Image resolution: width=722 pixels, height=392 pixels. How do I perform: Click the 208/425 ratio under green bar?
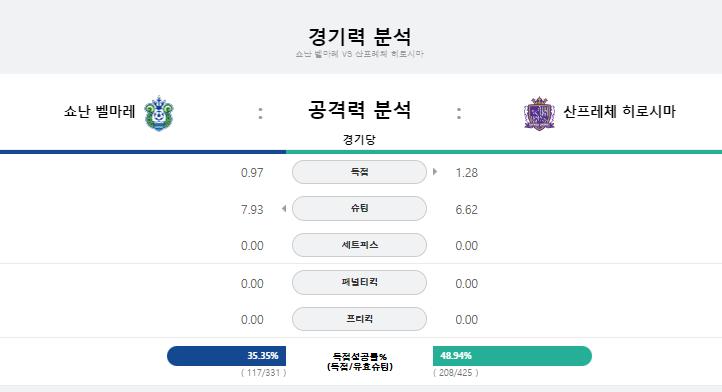click(456, 373)
